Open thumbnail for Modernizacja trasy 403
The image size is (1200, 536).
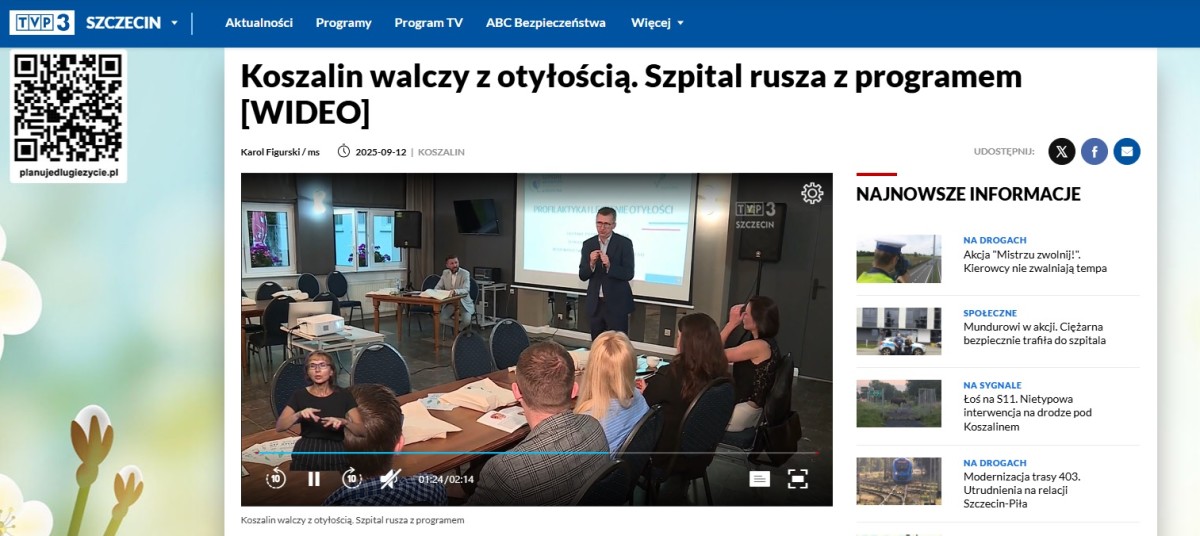pyautogui.click(x=898, y=481)
